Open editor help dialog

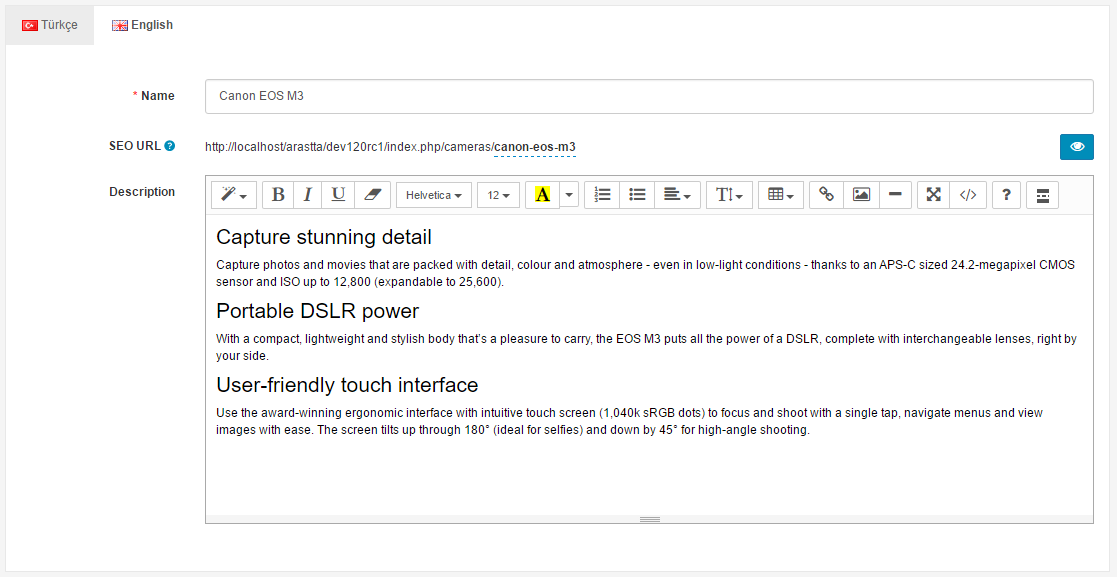coord(1007,195)
